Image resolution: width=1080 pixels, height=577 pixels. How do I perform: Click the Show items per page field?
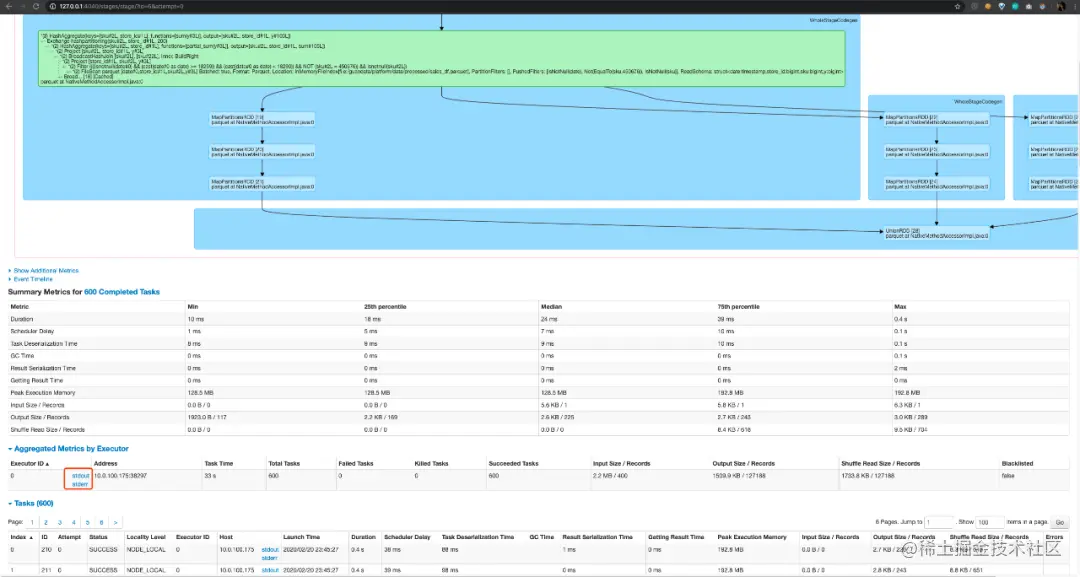990,522
